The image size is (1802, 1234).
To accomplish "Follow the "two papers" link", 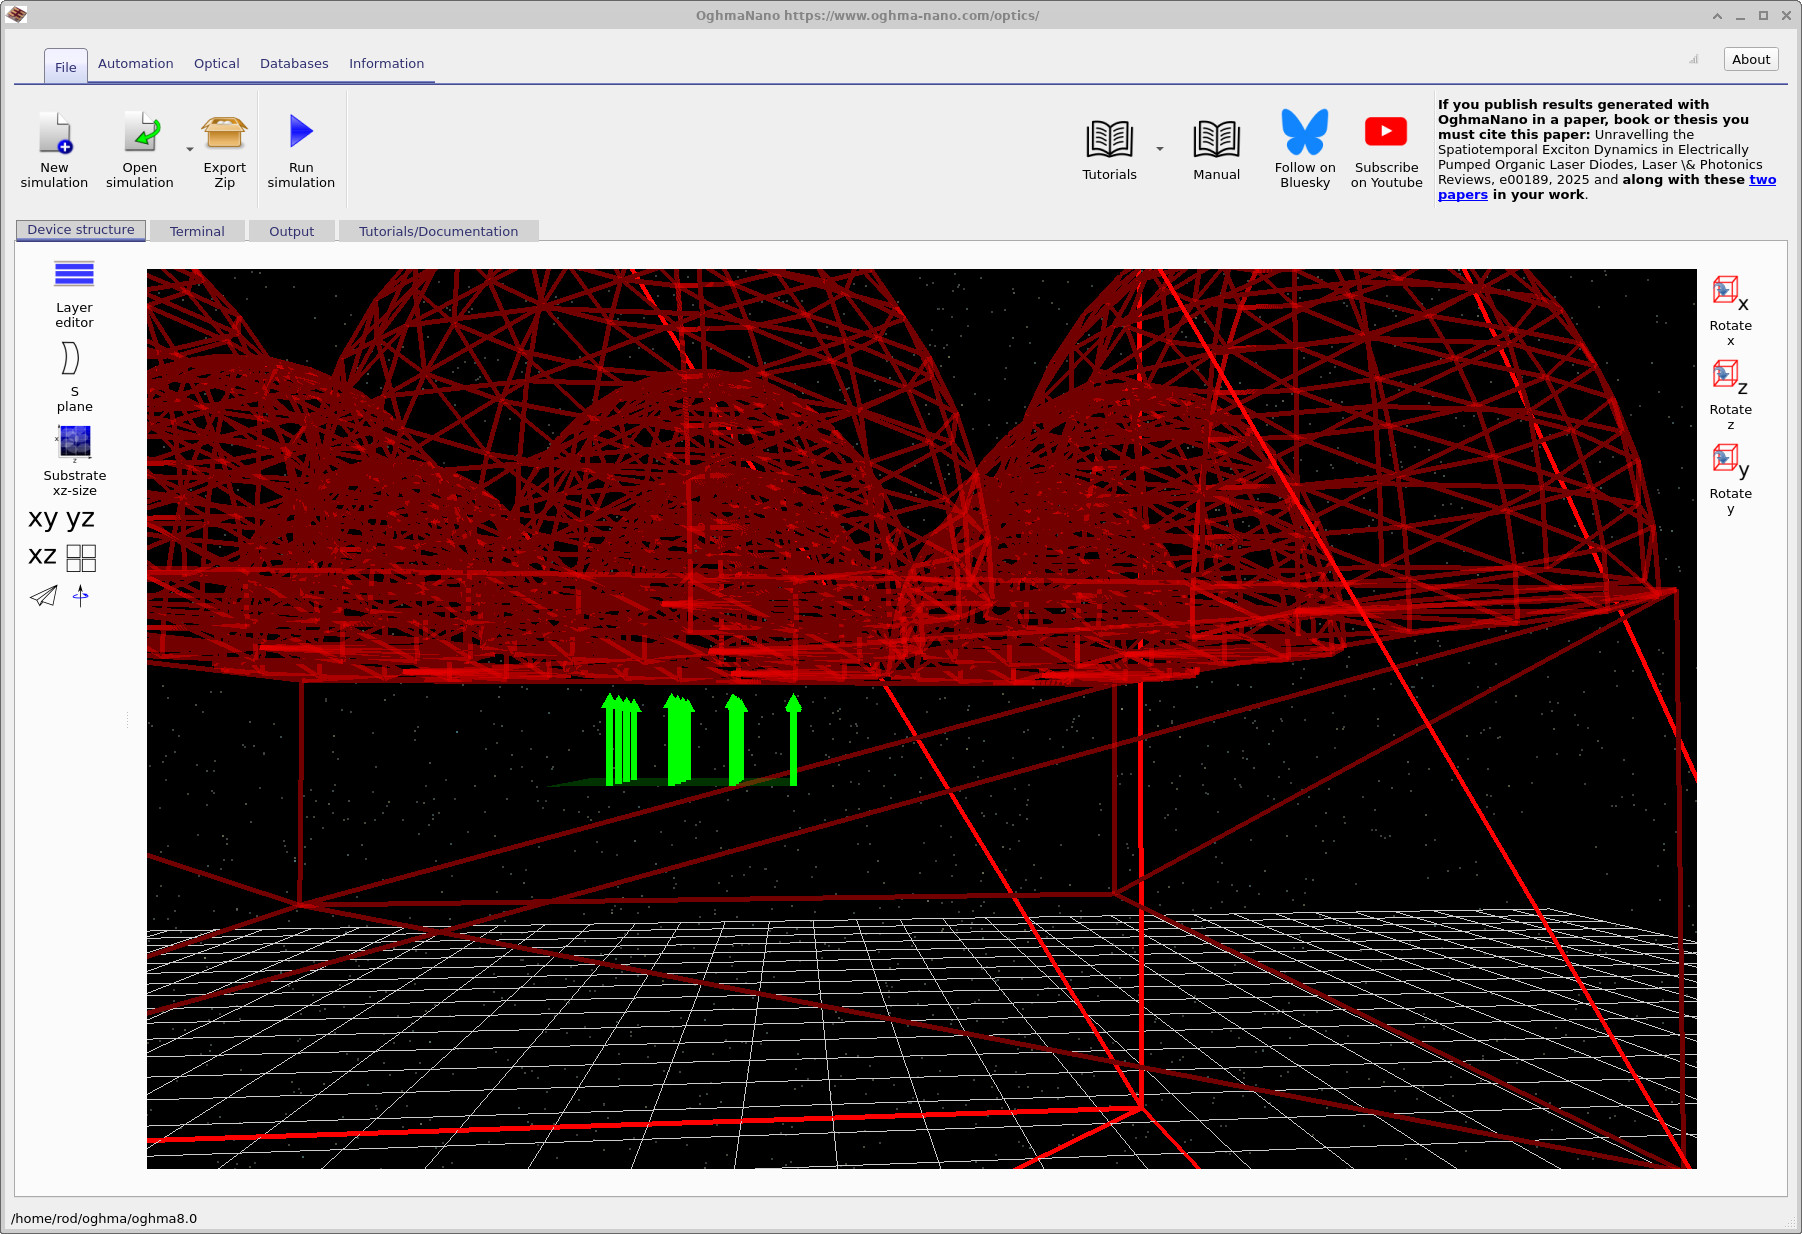I will [1762, 180].
